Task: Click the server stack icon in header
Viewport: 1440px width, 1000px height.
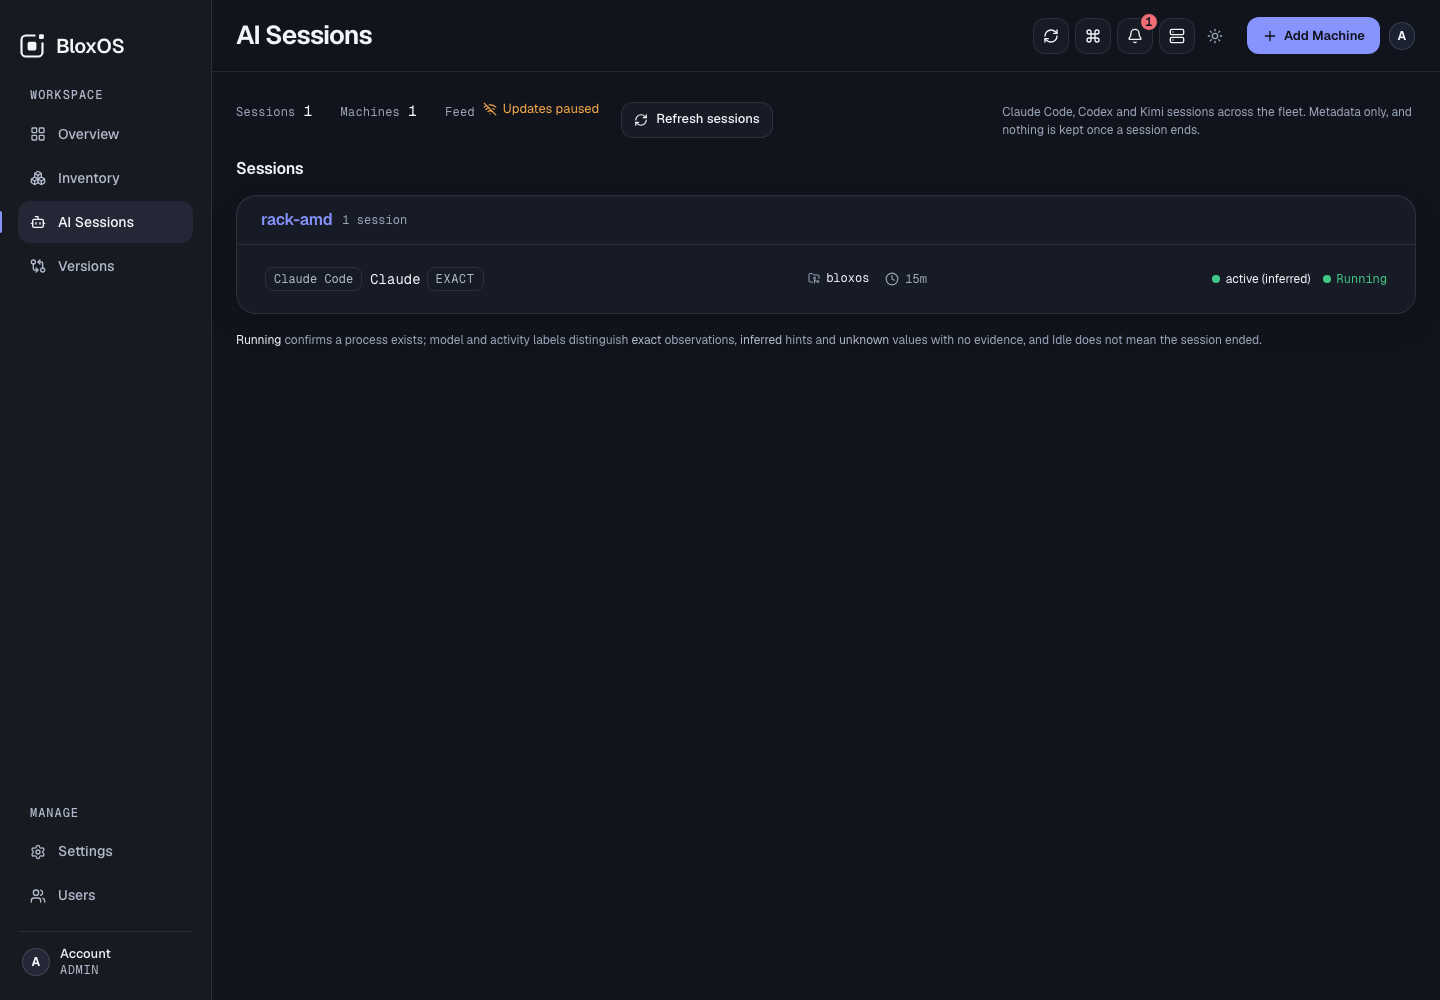Action: point(1177,36)
